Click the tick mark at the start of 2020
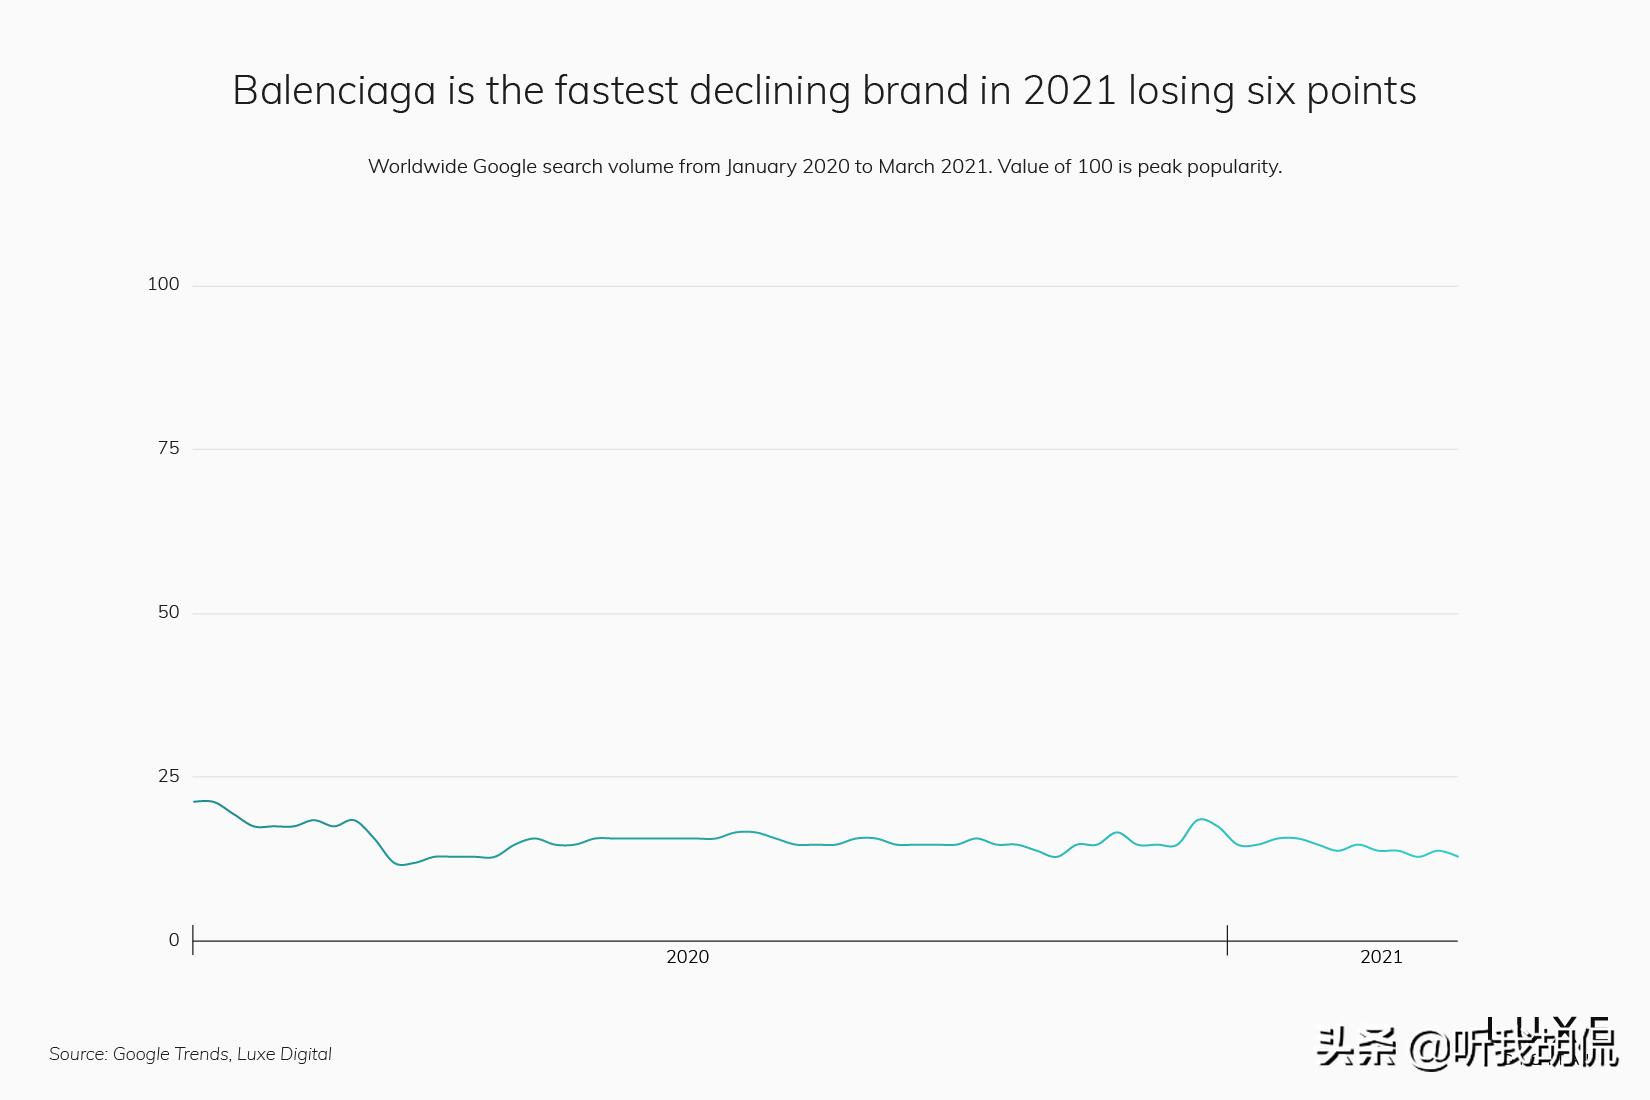This screenshot has height=1100, width=1650. (x=193, y=940)
